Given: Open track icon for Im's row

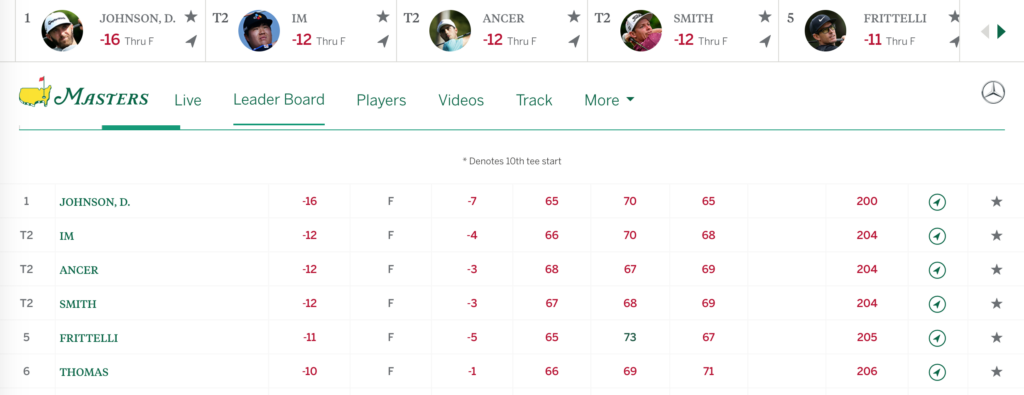Looking at the screenshot, I should coord(937,236).
